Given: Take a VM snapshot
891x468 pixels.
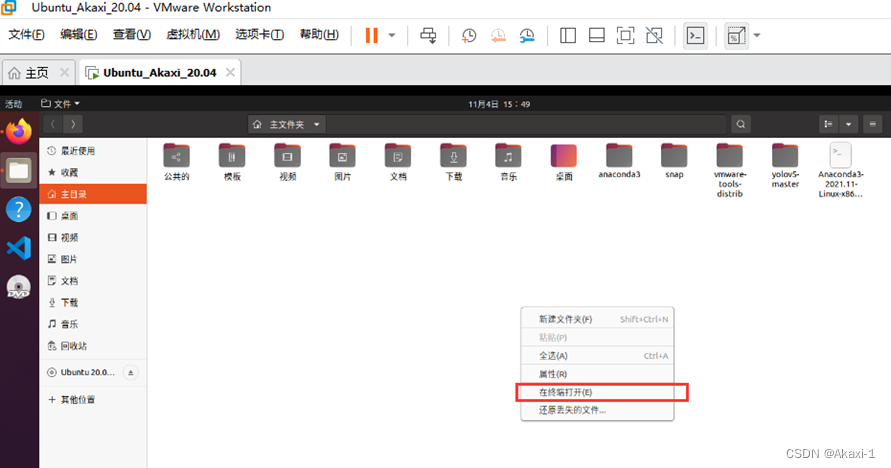Looking at the screenshot, I should pos(469,35).
